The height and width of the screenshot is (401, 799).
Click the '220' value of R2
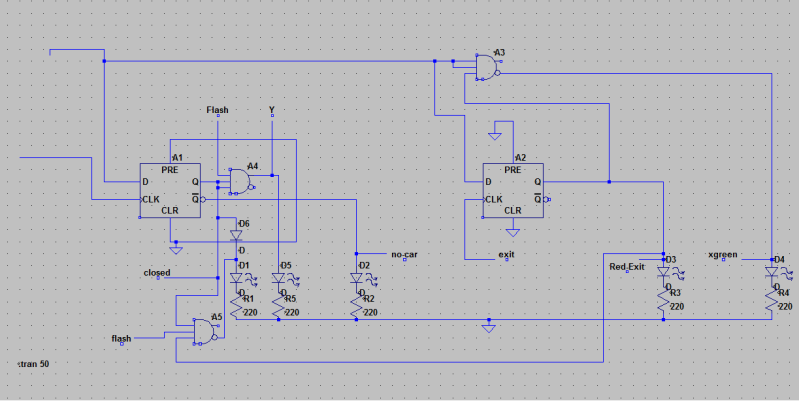(x=370, y=313)
